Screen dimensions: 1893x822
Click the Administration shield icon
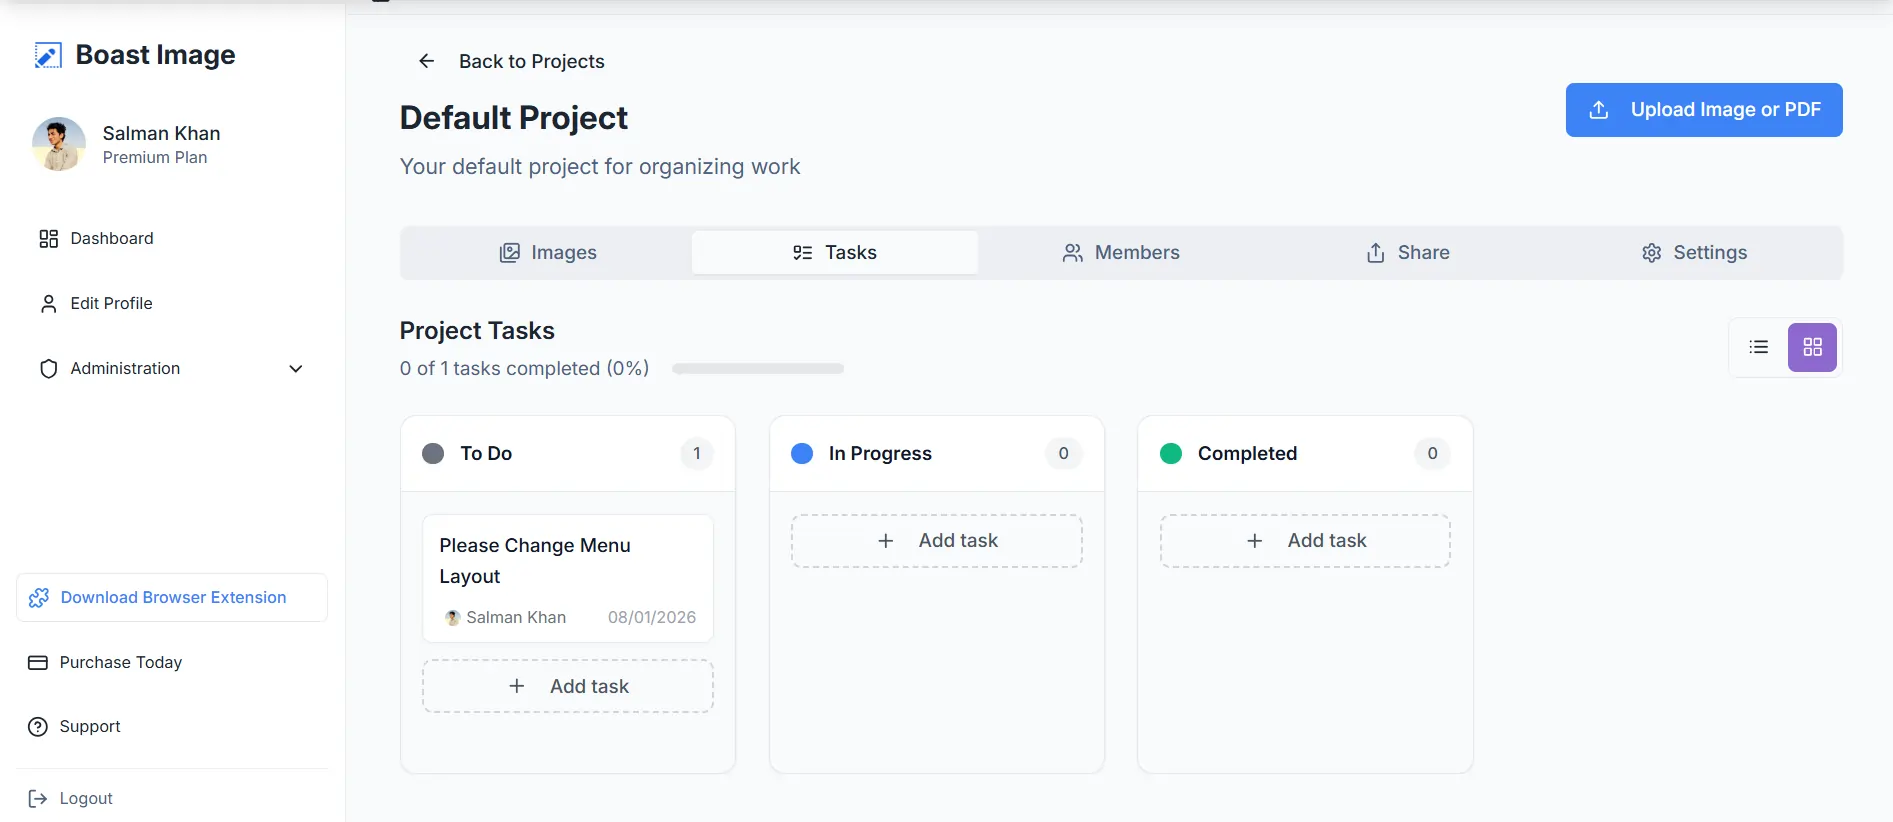(48, 369)
